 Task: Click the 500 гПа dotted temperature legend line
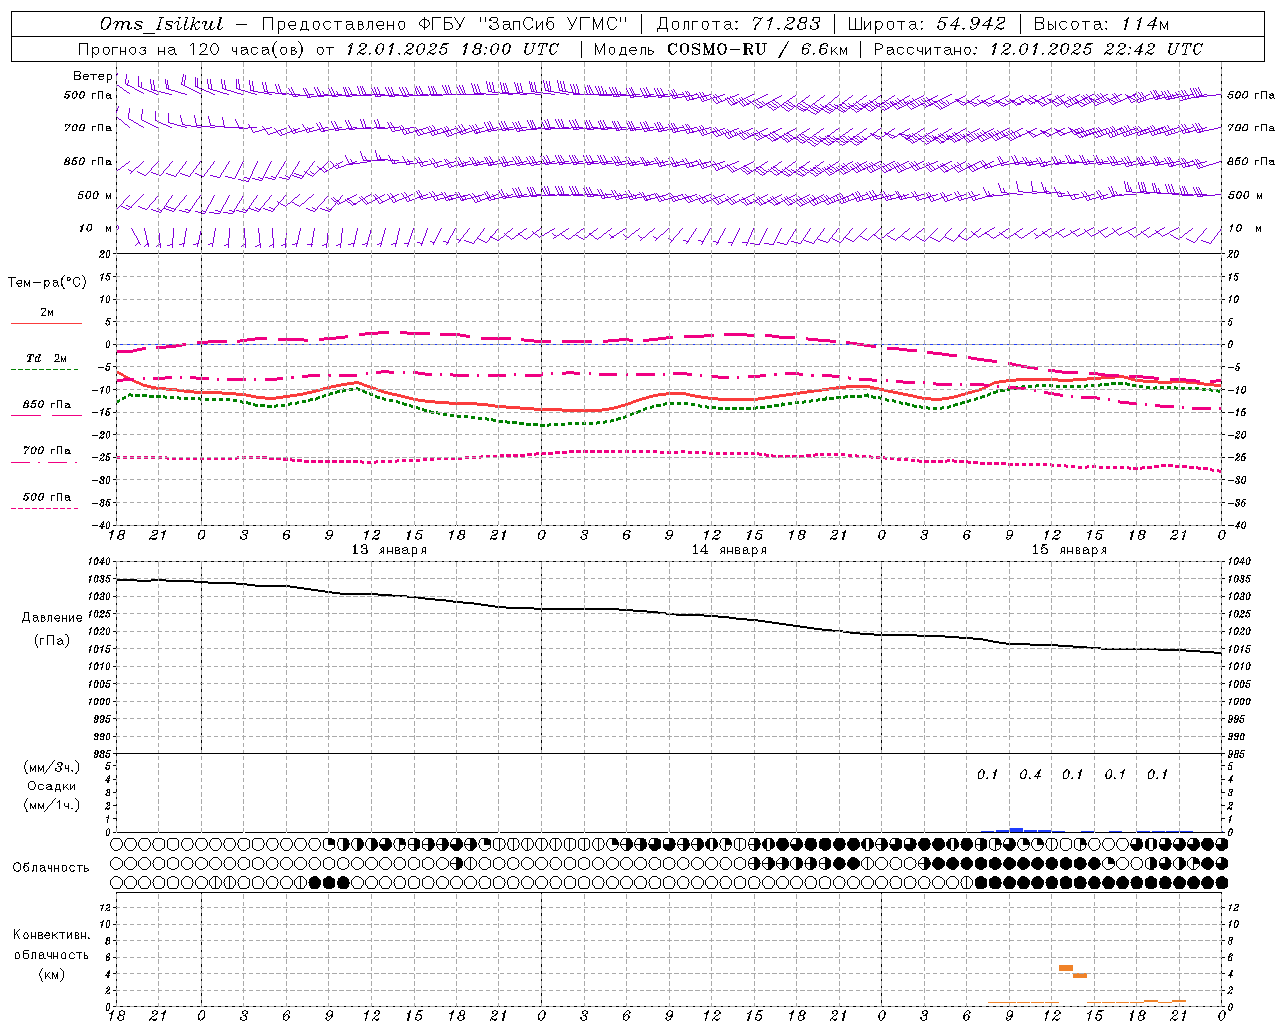coord(44,508)
